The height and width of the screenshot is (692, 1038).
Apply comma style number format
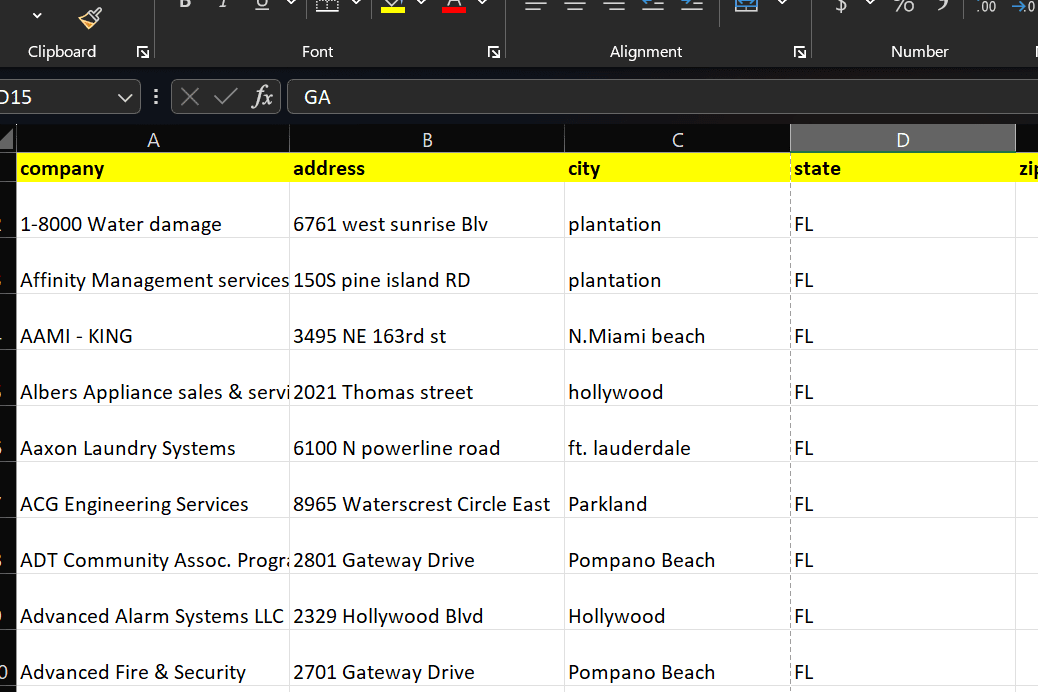(x=942, y=6)
